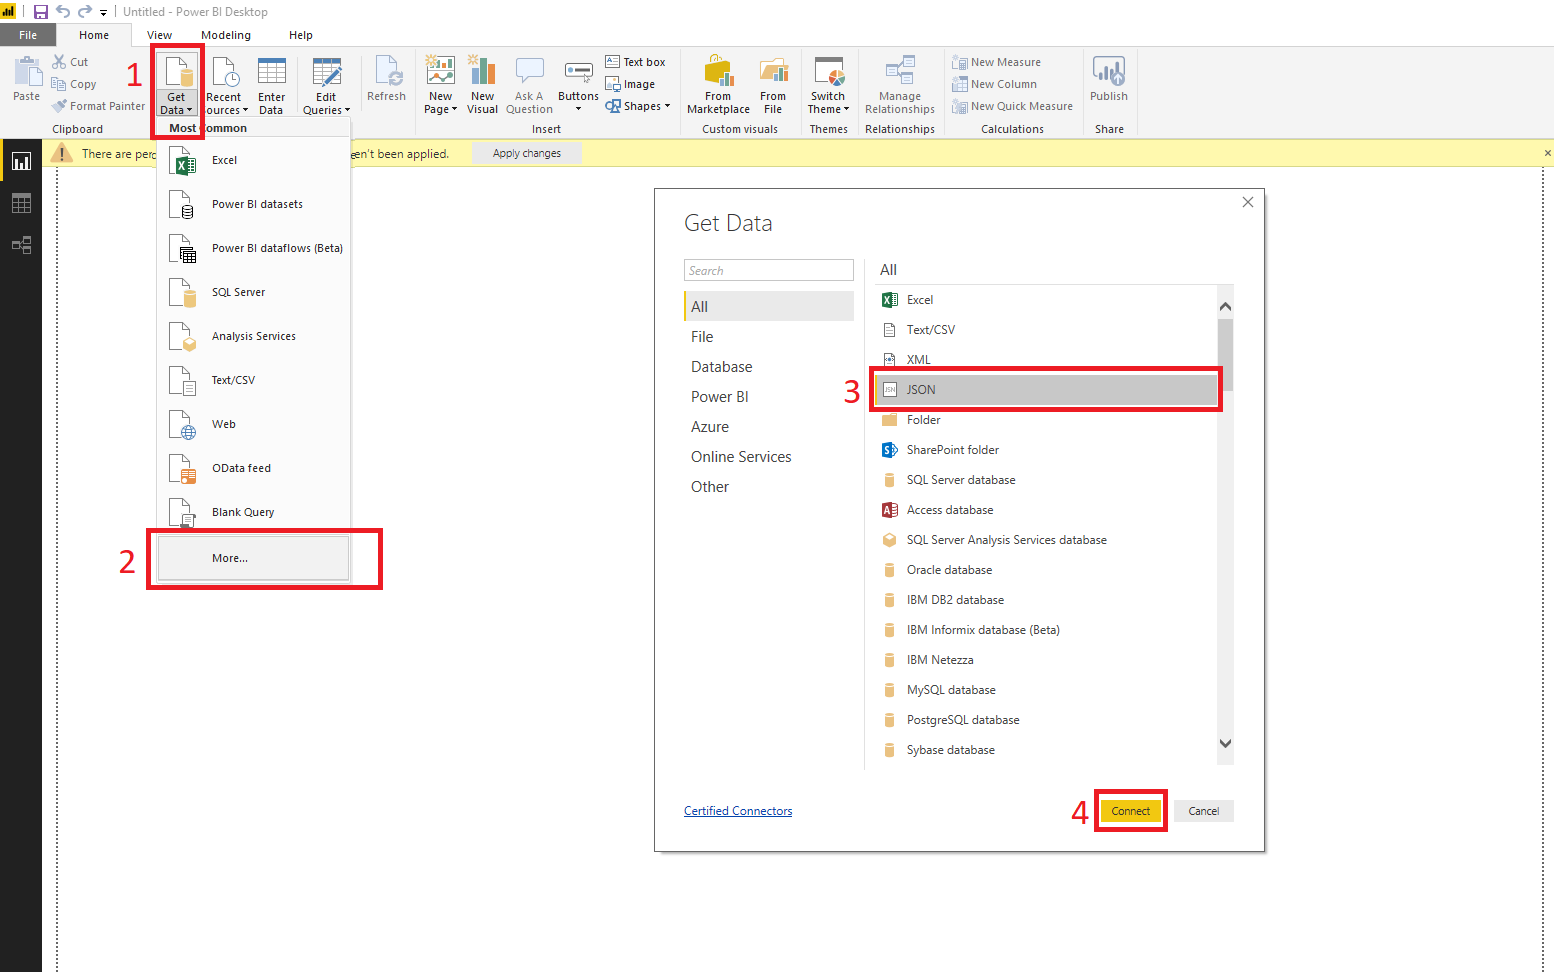Click the More... button
The width and height of the screenshot is (1554, 972).
[x=254, y=558]
